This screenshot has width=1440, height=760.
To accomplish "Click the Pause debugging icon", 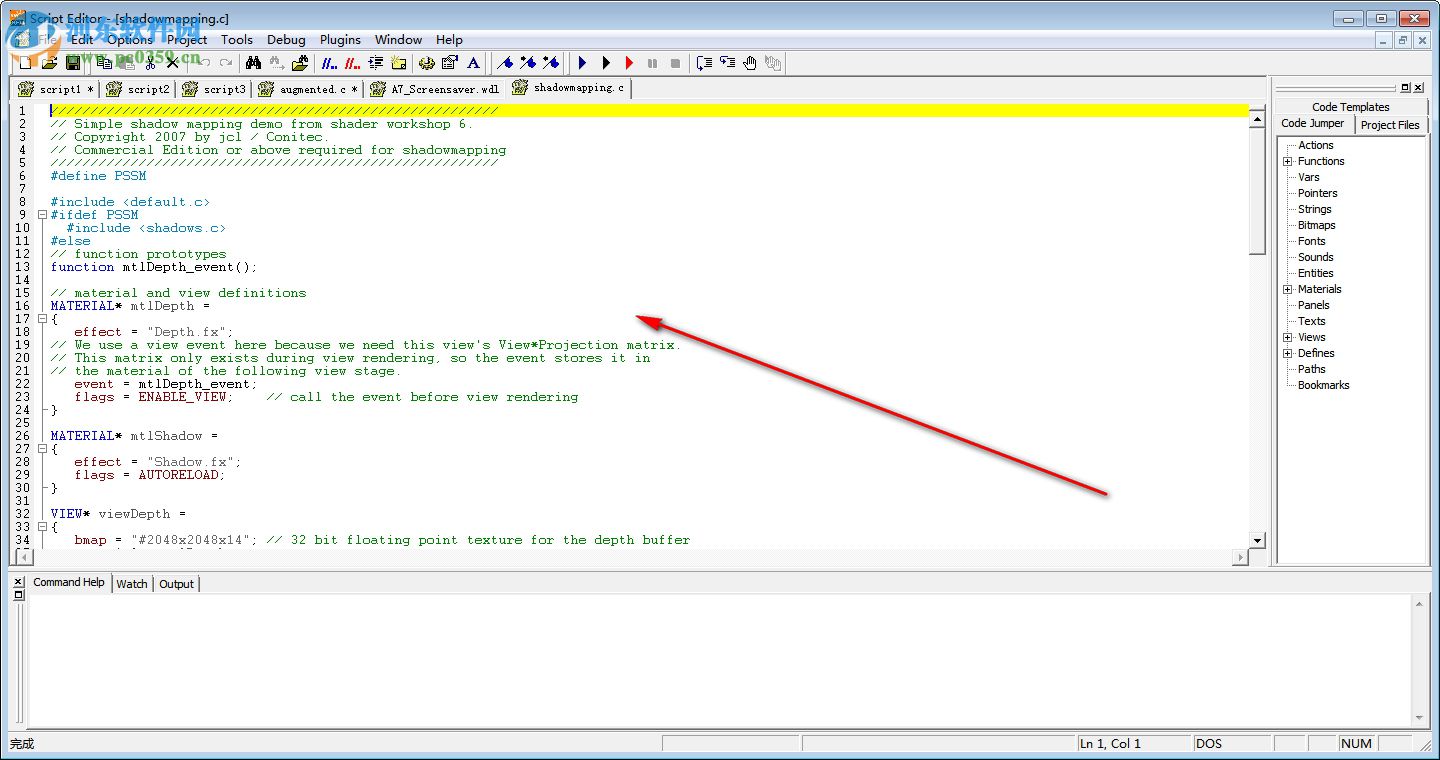I will point(652,63).
